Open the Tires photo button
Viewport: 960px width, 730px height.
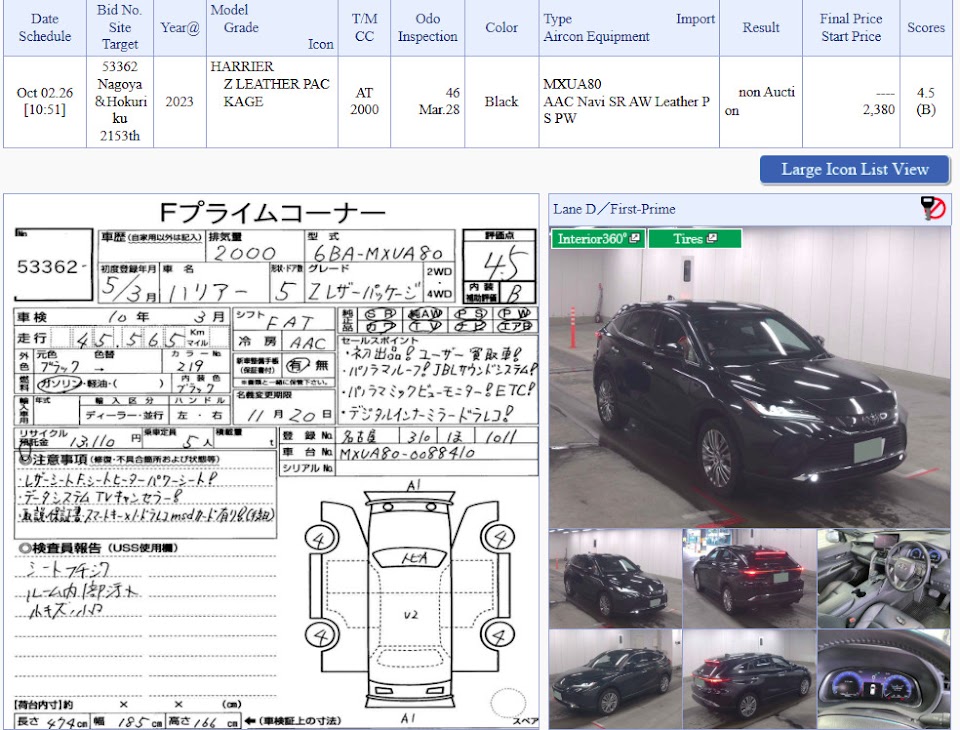click(695, 239)
